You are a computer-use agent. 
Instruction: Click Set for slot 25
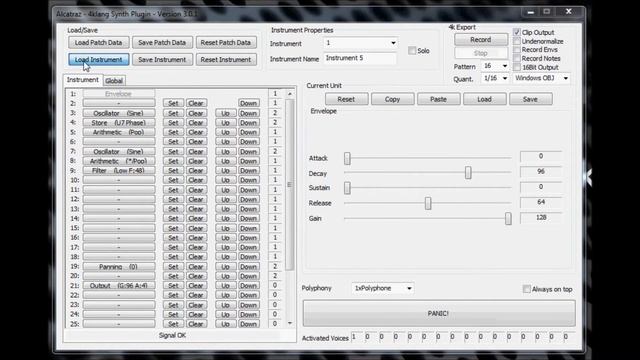(173, 324)
